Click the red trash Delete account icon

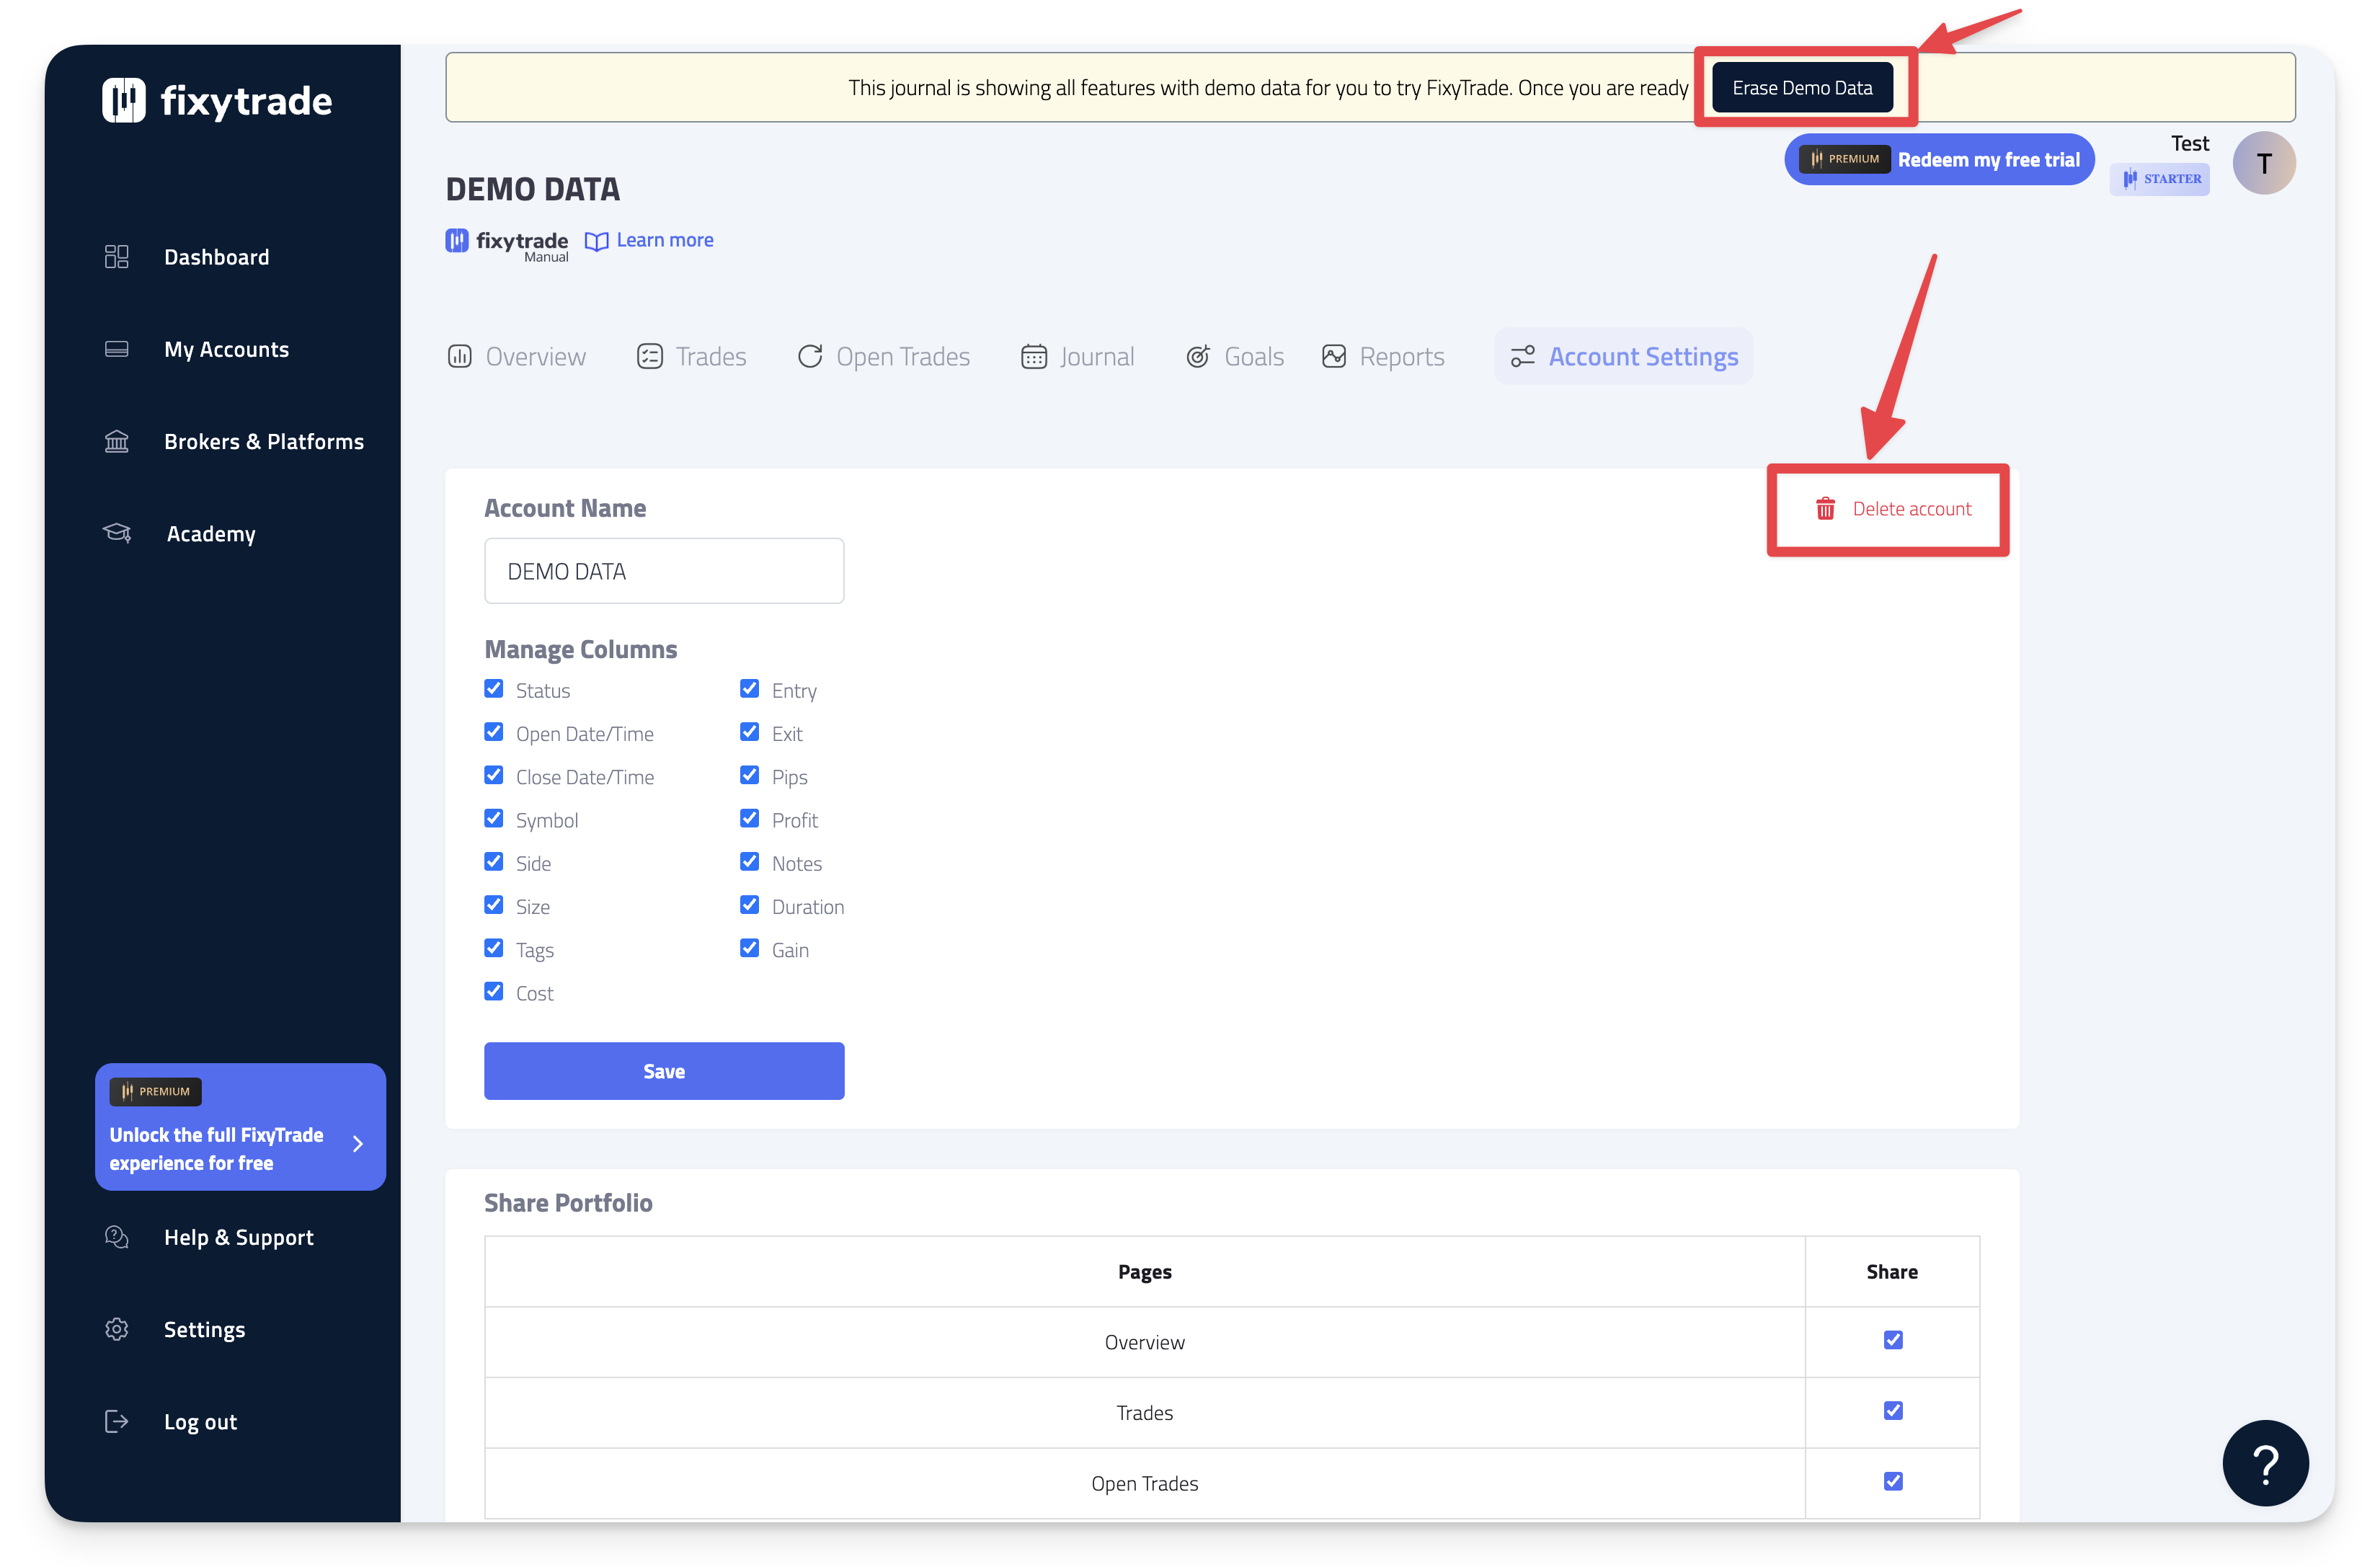(x=1825, y=509)
